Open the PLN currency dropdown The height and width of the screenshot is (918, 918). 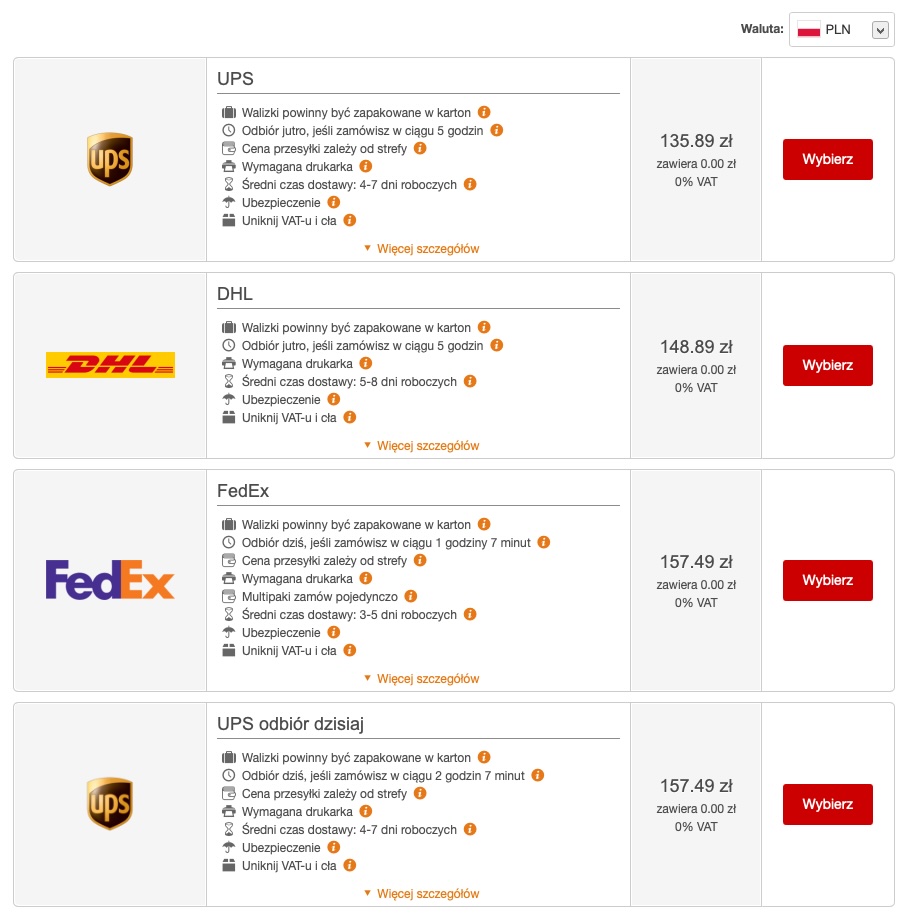[841, 30]
